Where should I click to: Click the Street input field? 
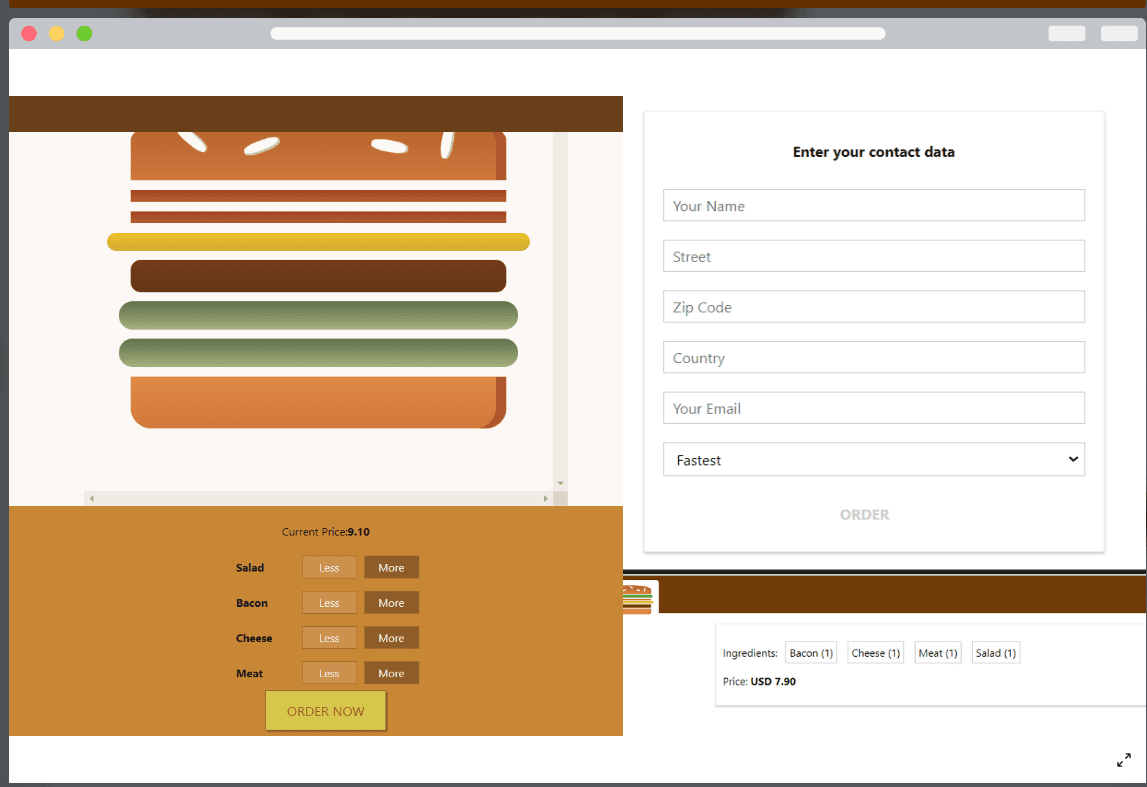[873, 256]
